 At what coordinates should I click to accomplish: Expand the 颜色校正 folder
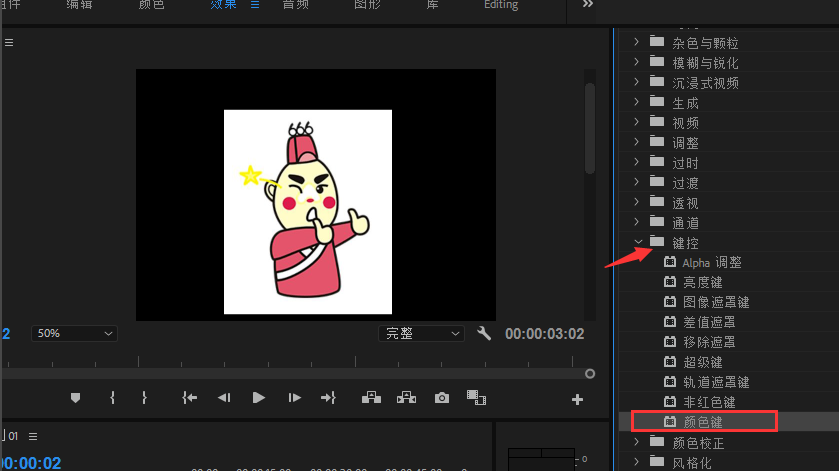637,442
